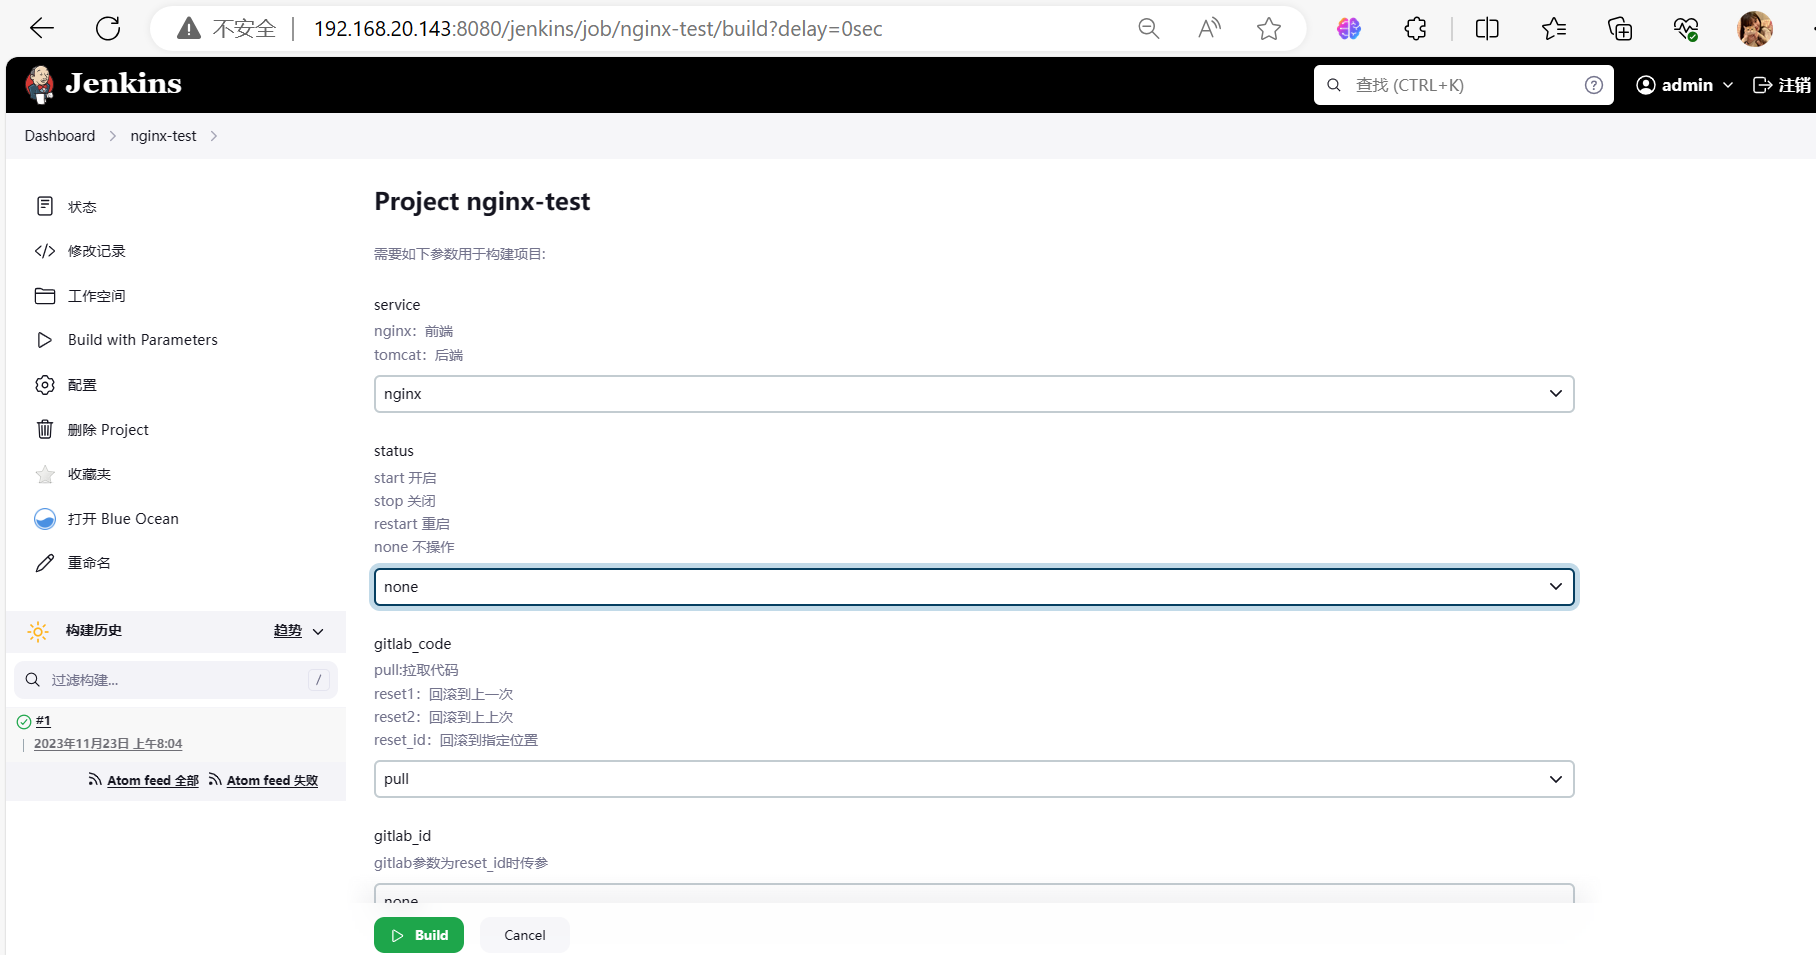Click the nginx-test breadcrumb link
The image size is (1816, 955).
(x=163, y=136)
